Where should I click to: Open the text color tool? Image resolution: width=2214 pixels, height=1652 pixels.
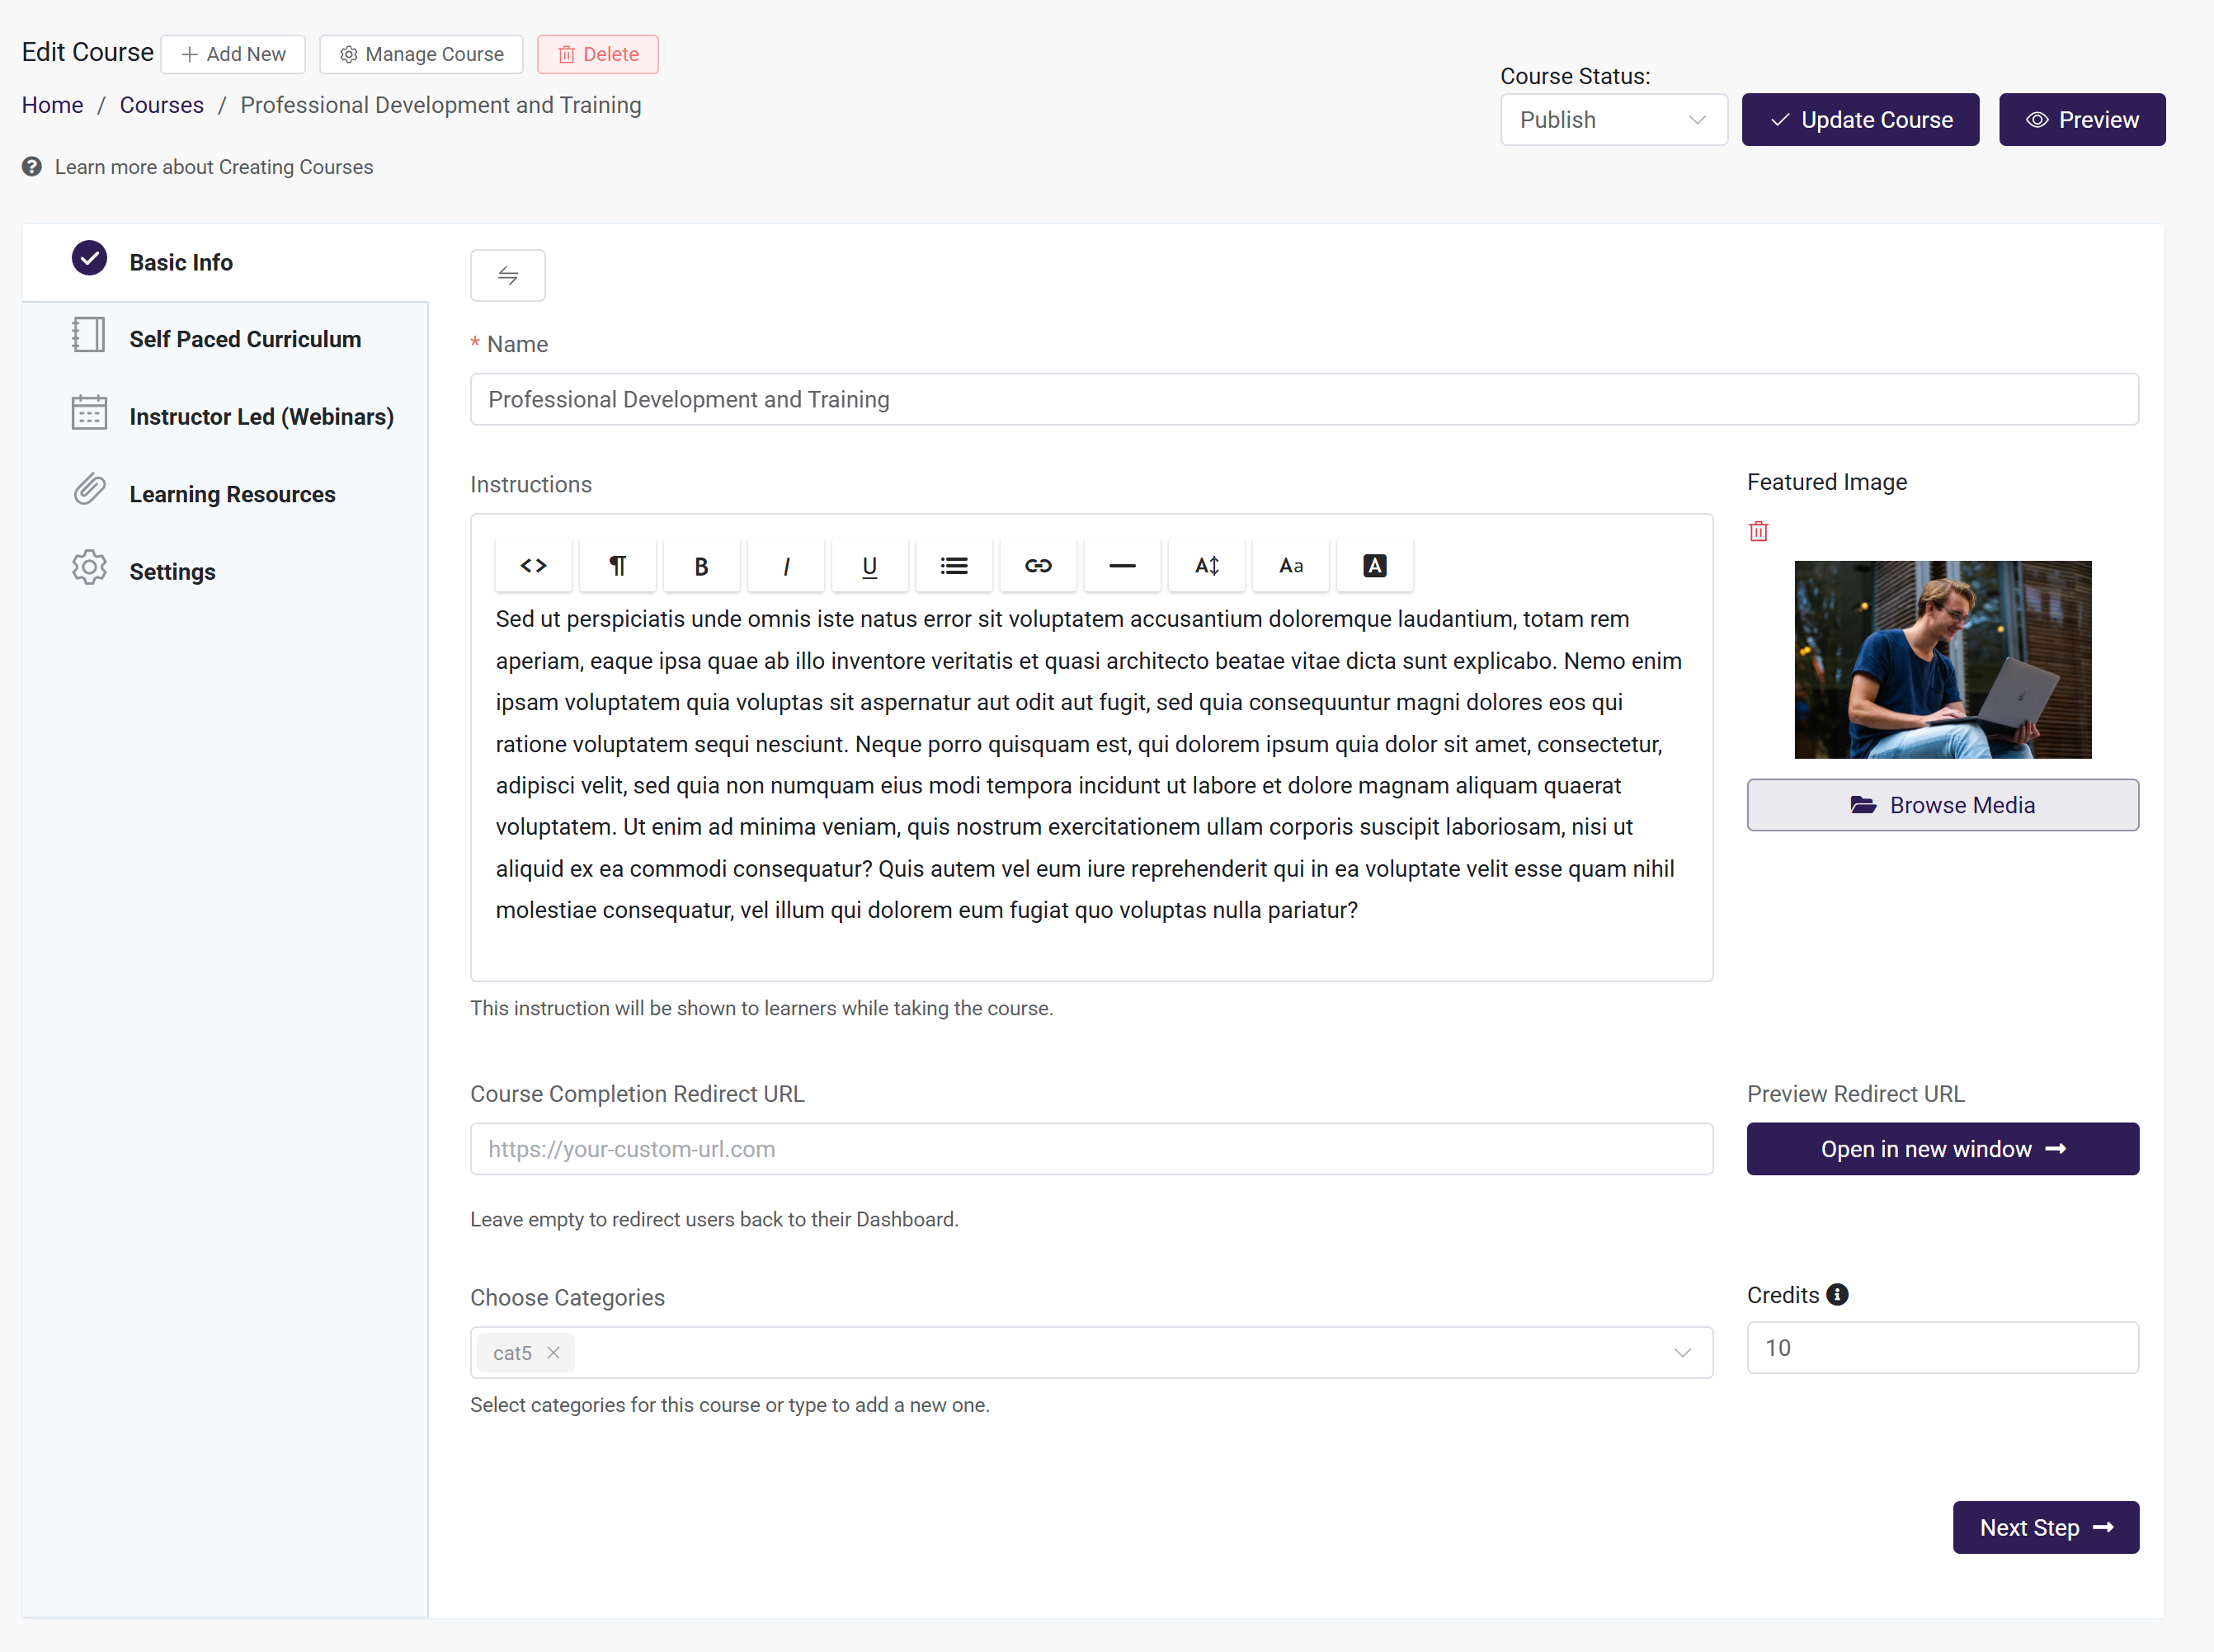pyautogui.click(x=1374, y=566)
